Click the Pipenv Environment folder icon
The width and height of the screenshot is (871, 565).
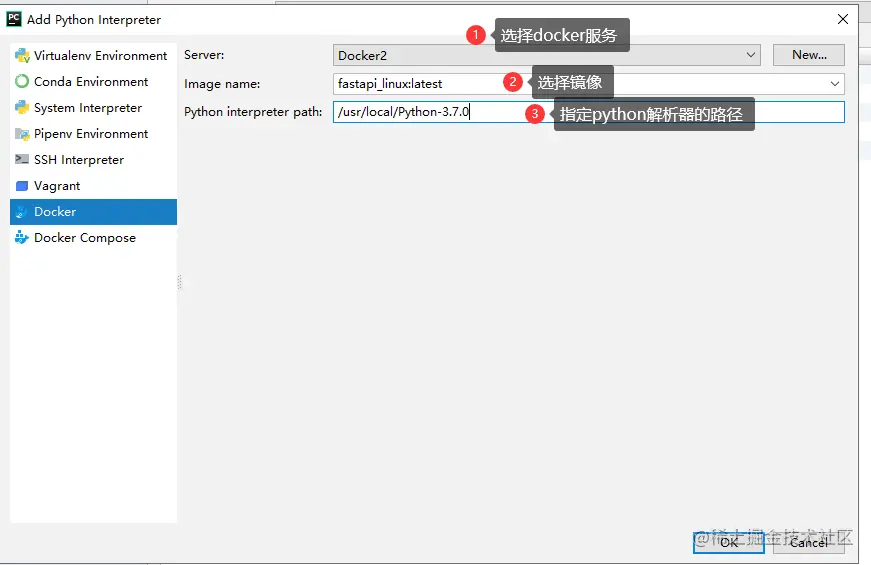pos(22,134)
